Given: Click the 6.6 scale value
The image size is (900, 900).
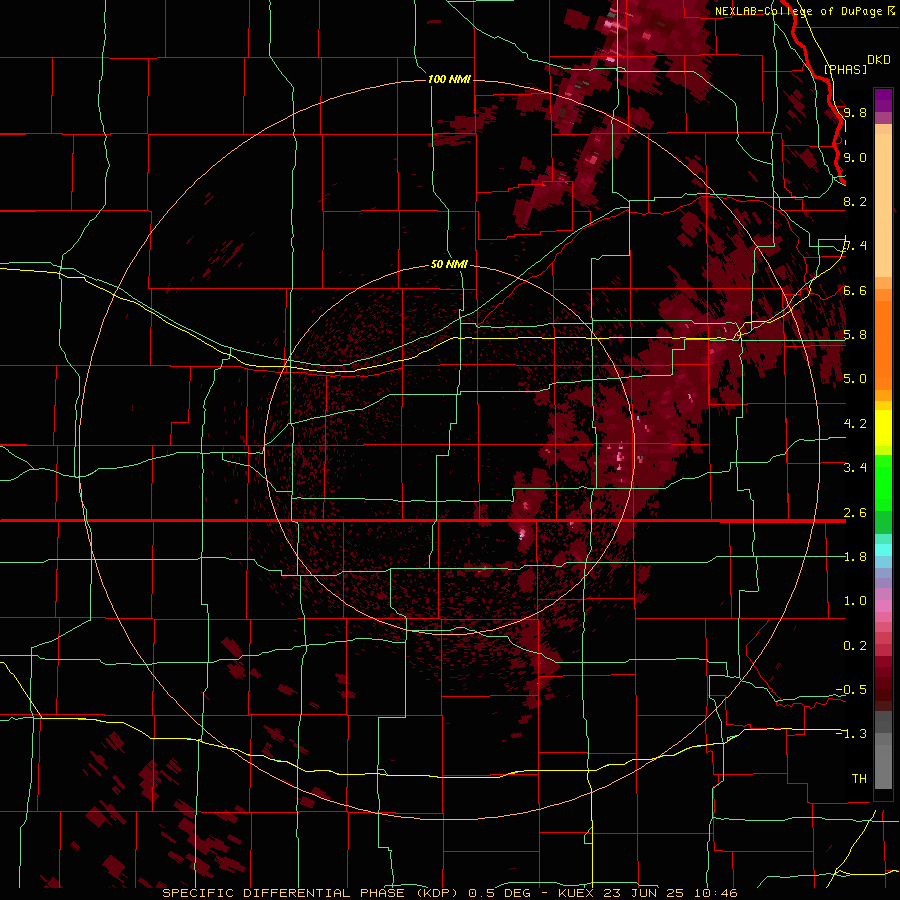Looking at the screenshot, I should 855,290.
